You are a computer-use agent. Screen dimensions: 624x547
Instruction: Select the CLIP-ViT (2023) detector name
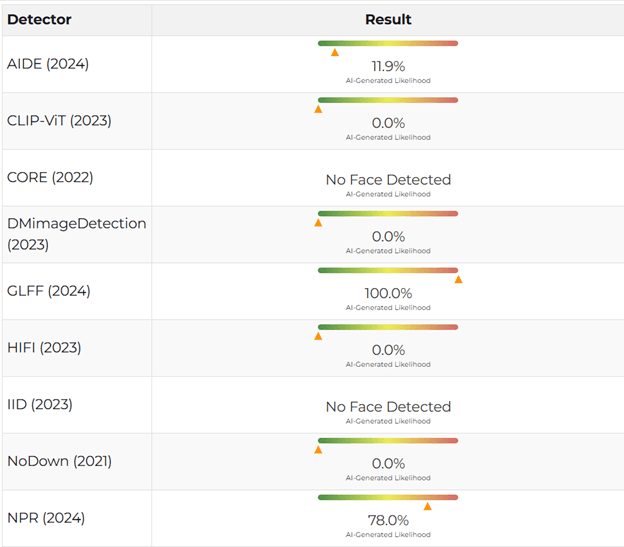pos(59,121)
